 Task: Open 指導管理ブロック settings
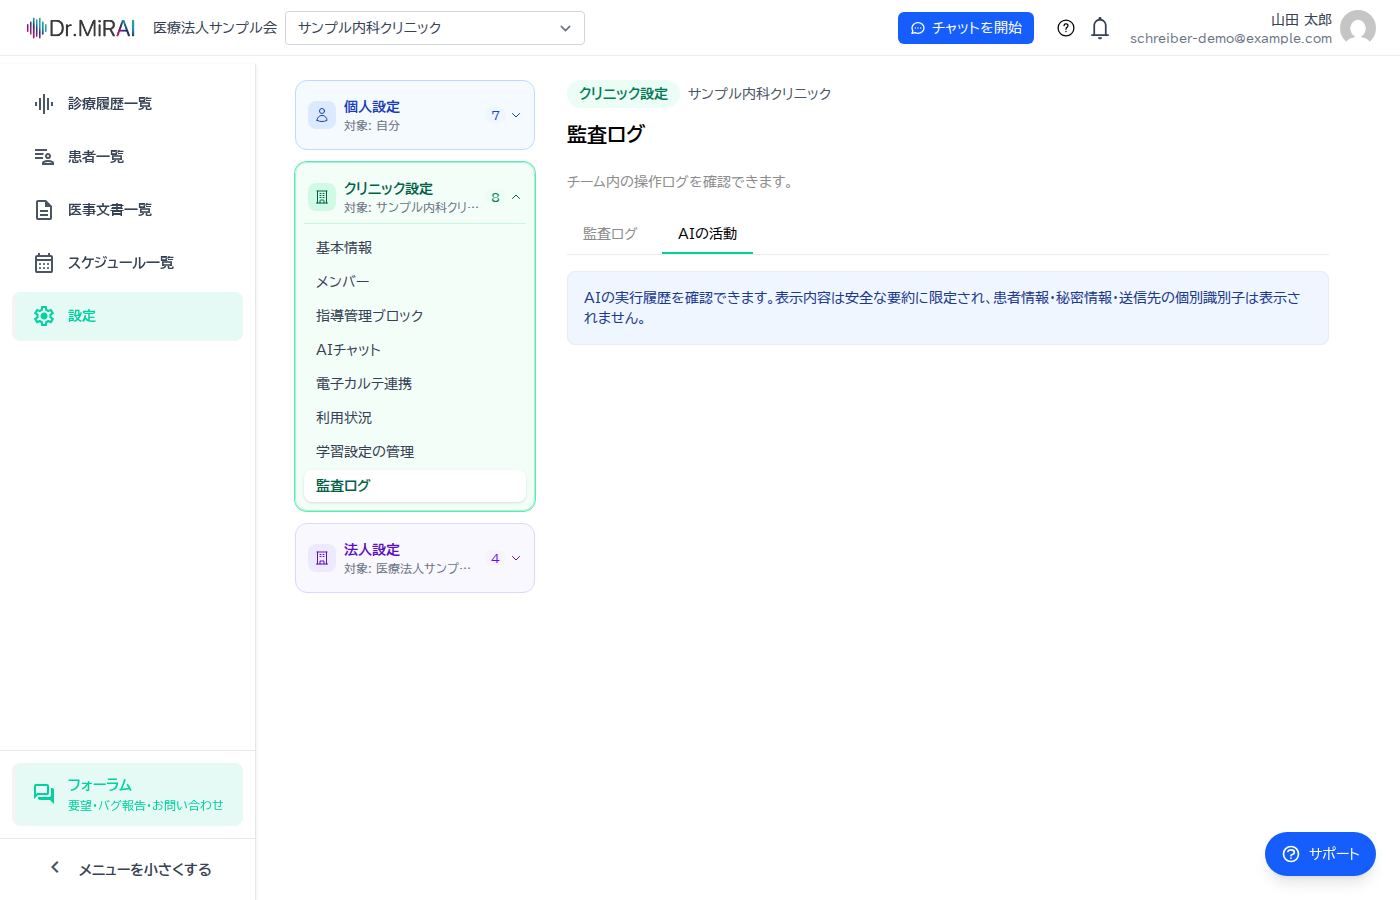[415, 316]
